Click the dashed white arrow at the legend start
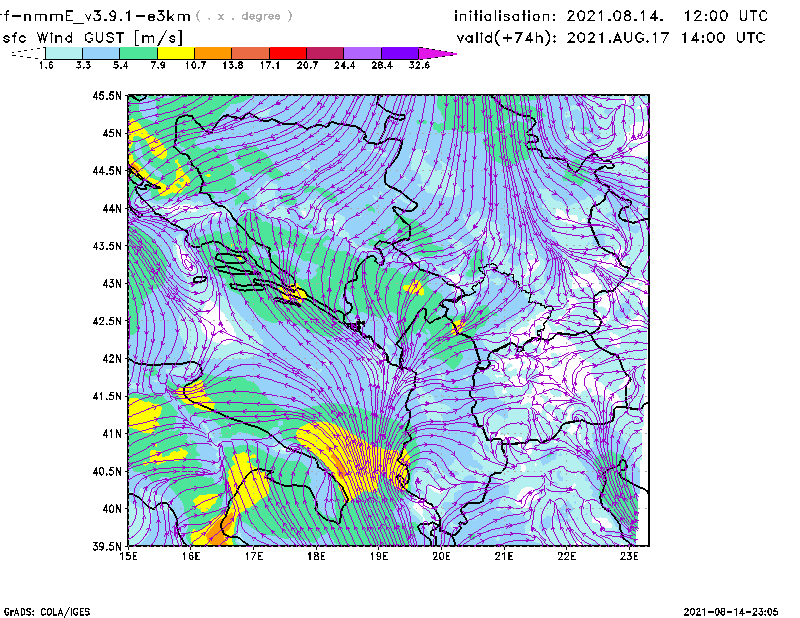The height and width of the screenshot is (618, 800). (28, 53)
